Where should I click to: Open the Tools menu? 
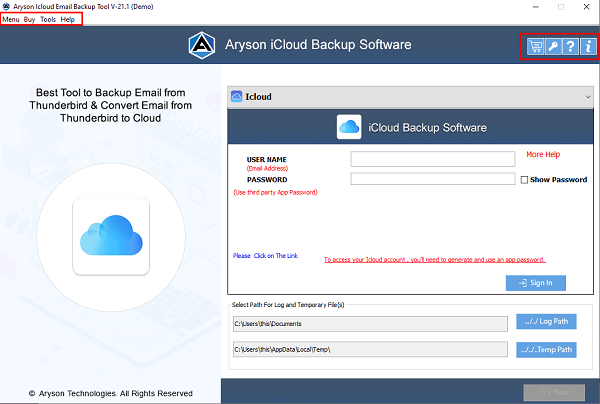[x=48, y=19]
